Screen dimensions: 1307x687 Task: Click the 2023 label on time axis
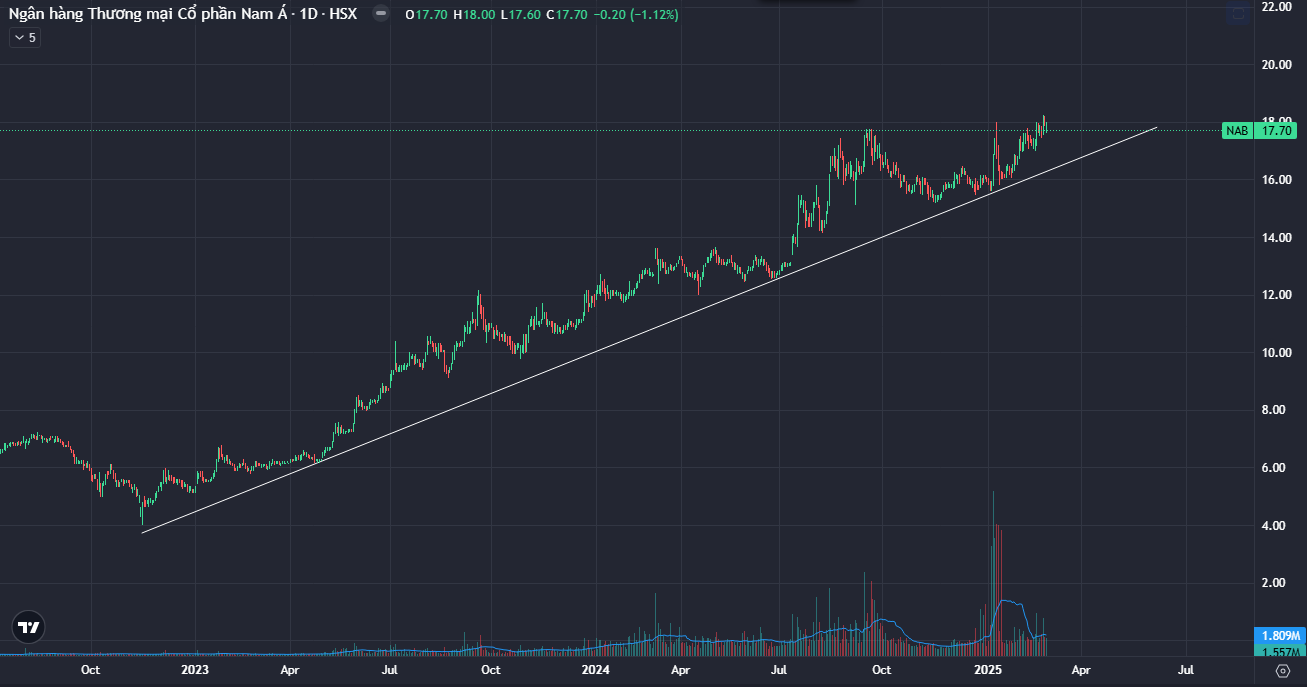click(195, 670)
